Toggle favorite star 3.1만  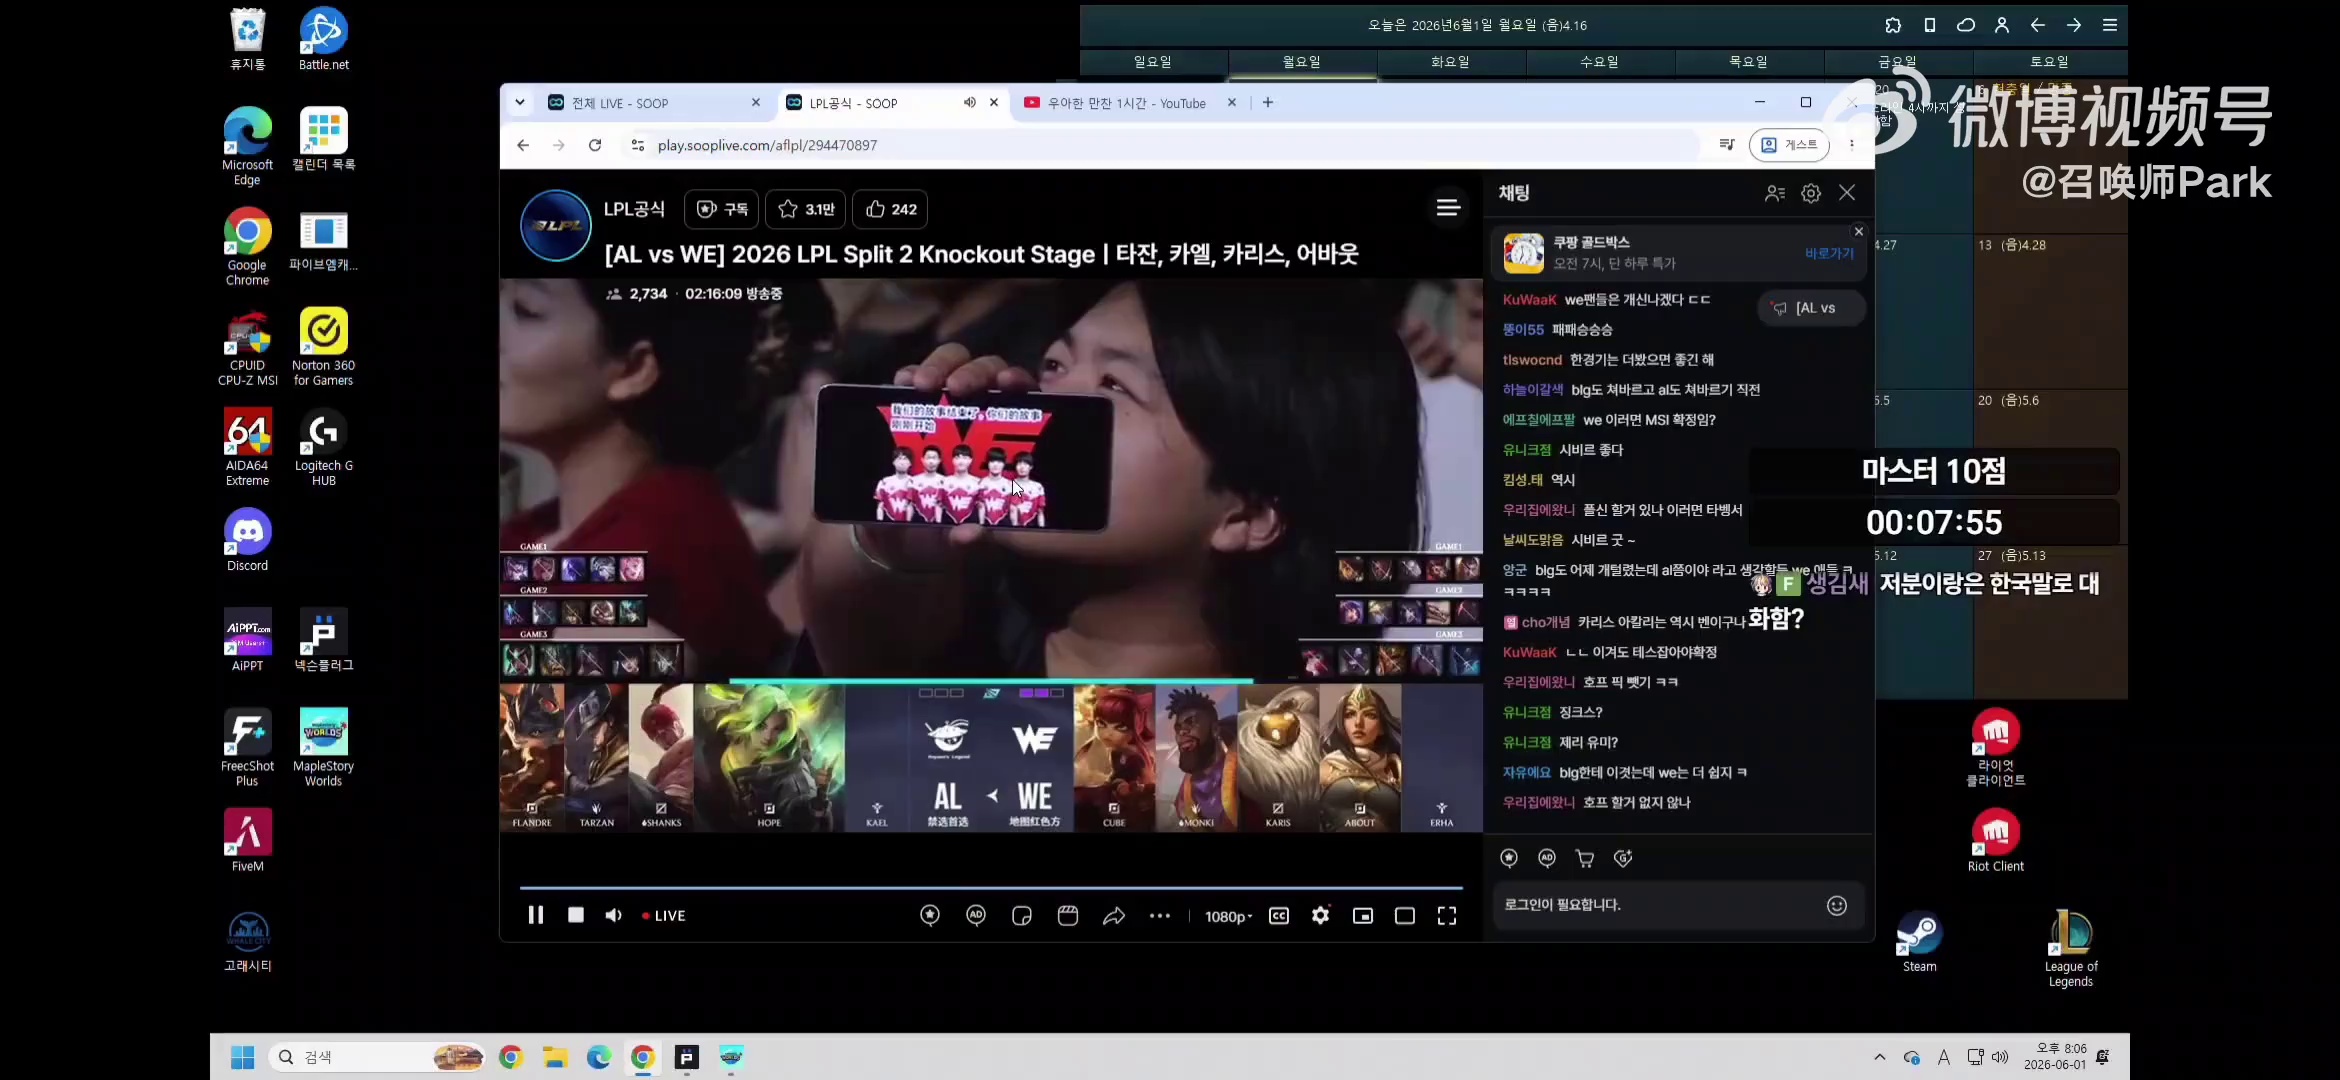point(806,209)
